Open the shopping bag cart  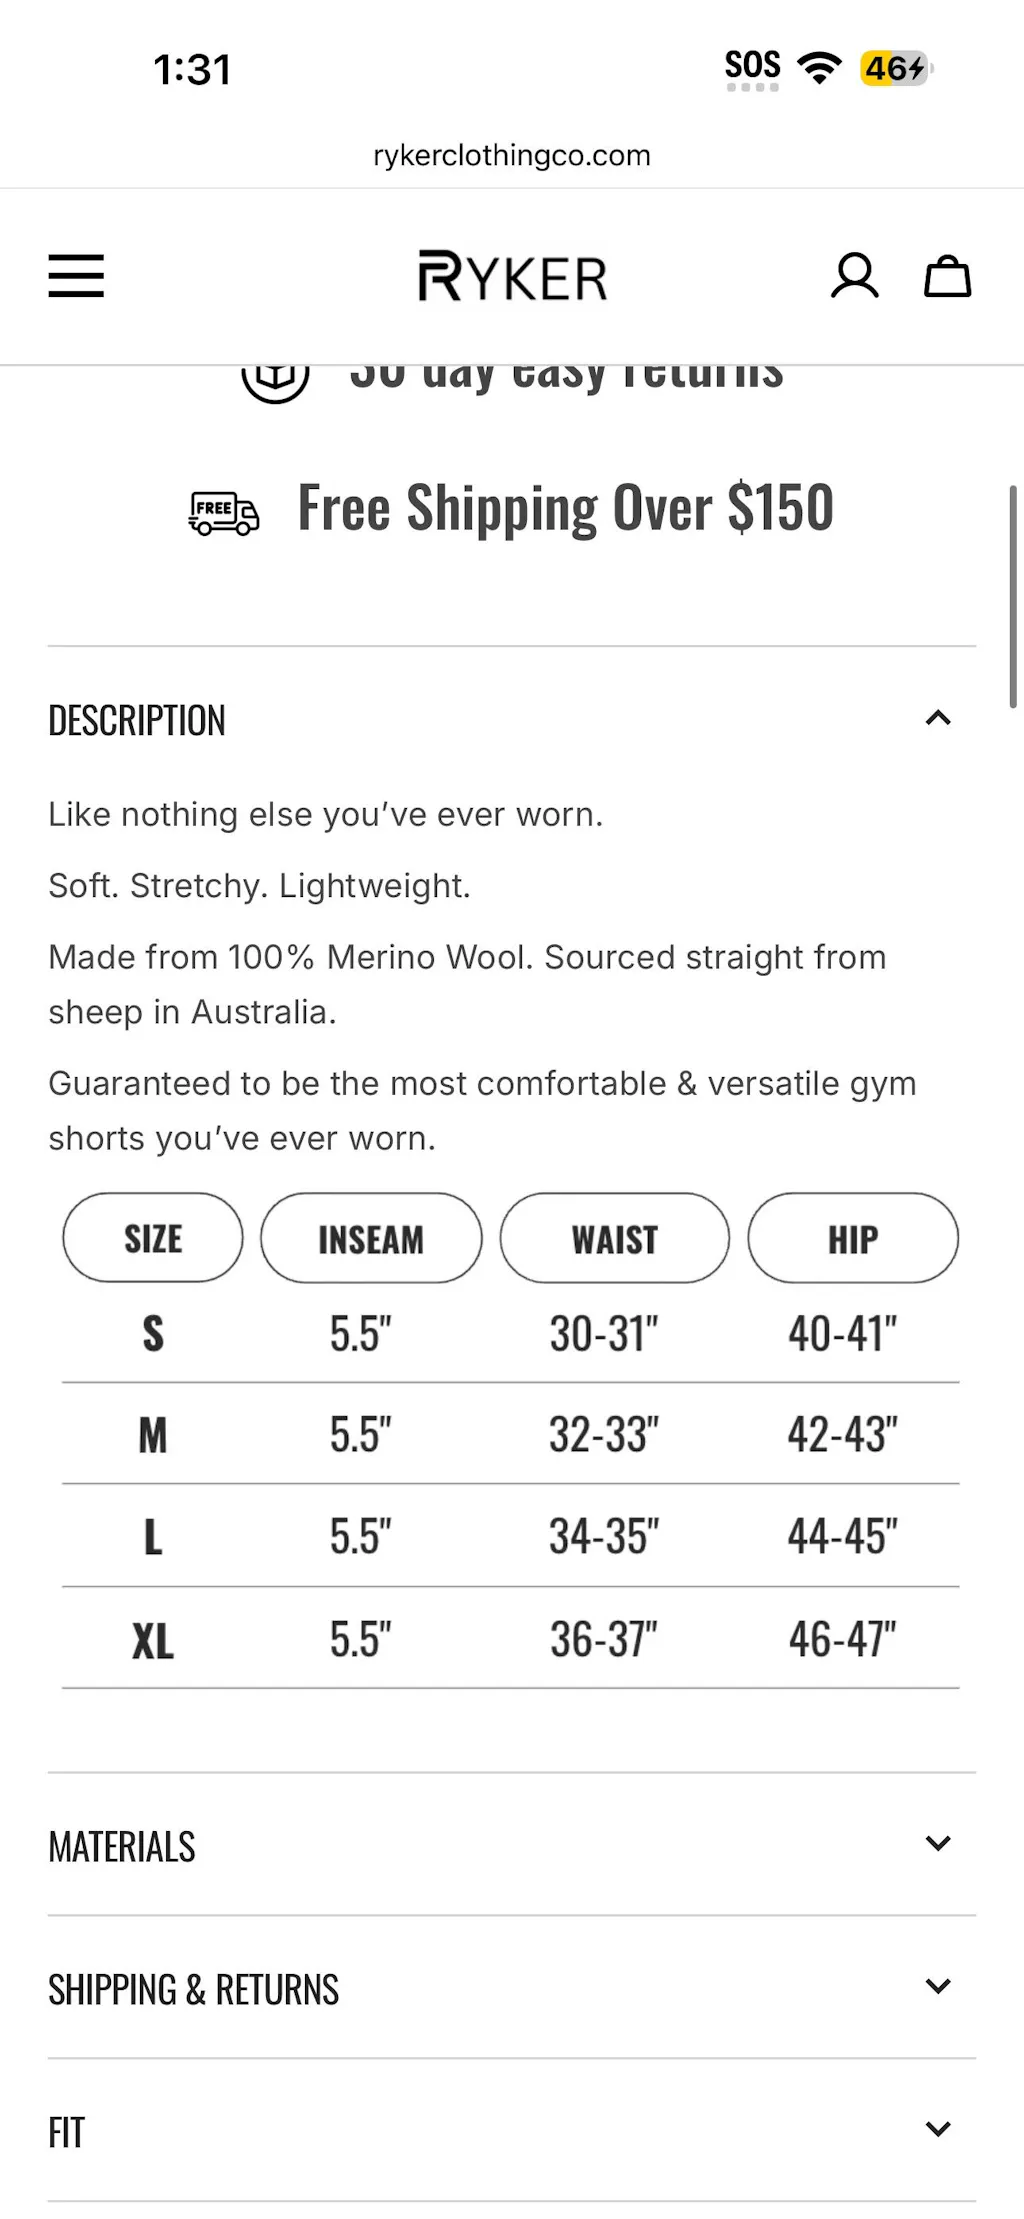coord(946,276)
